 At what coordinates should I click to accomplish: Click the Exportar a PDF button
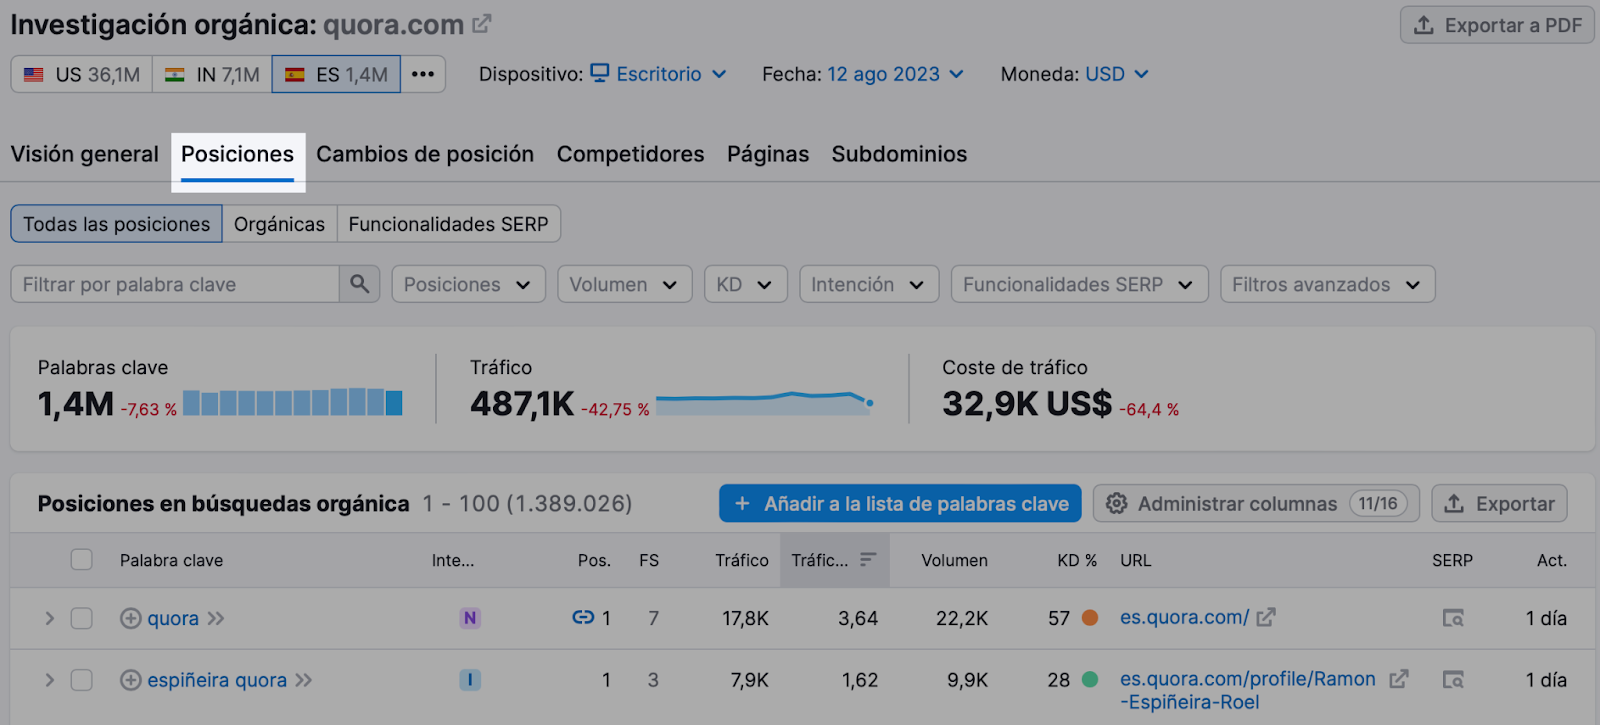click(1497, 25)
